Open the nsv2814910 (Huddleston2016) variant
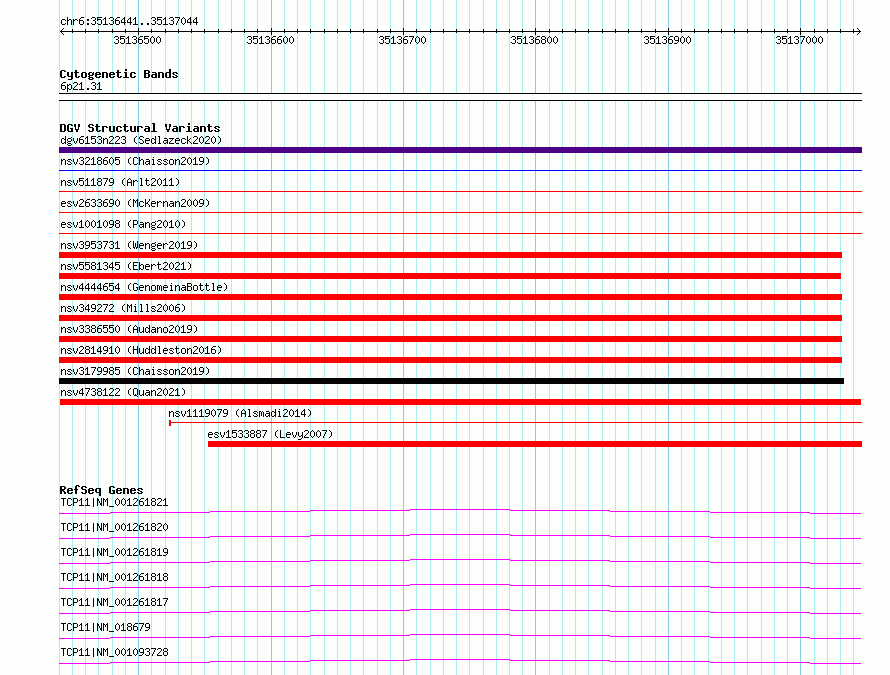890x675 pixels. coord(141,350)
